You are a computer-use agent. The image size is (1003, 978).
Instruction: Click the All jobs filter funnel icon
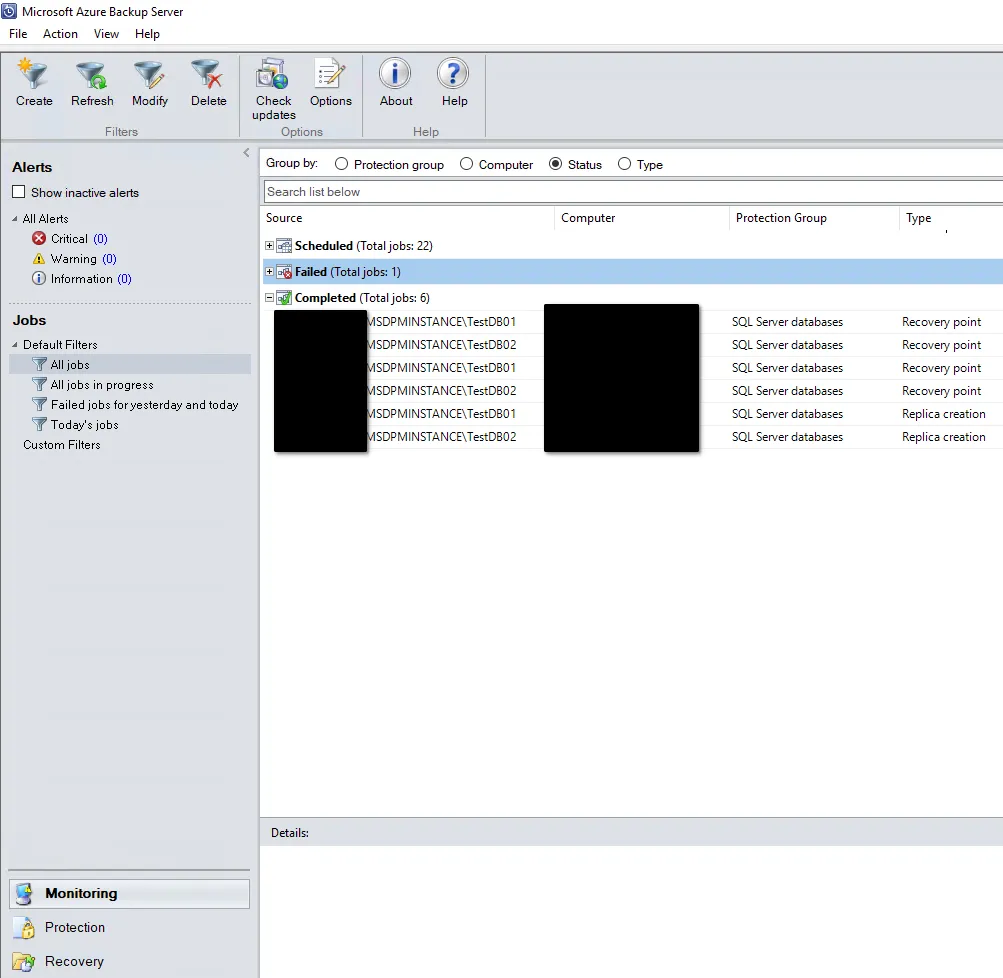click(x=40, y=364)
